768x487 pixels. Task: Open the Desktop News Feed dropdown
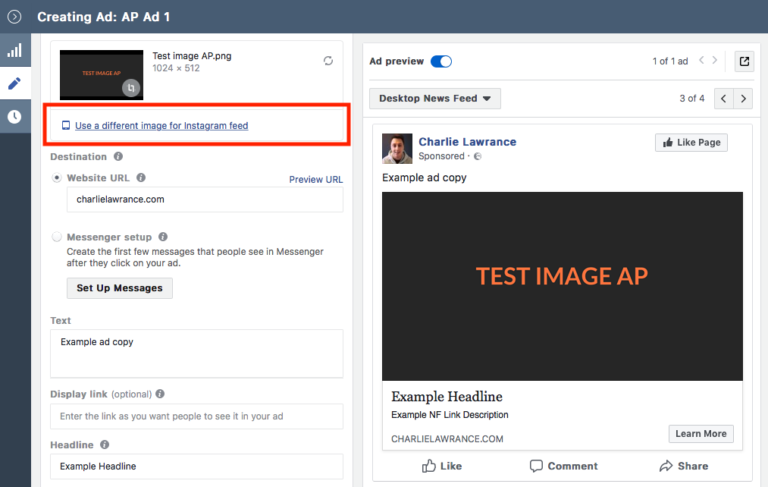434,98
